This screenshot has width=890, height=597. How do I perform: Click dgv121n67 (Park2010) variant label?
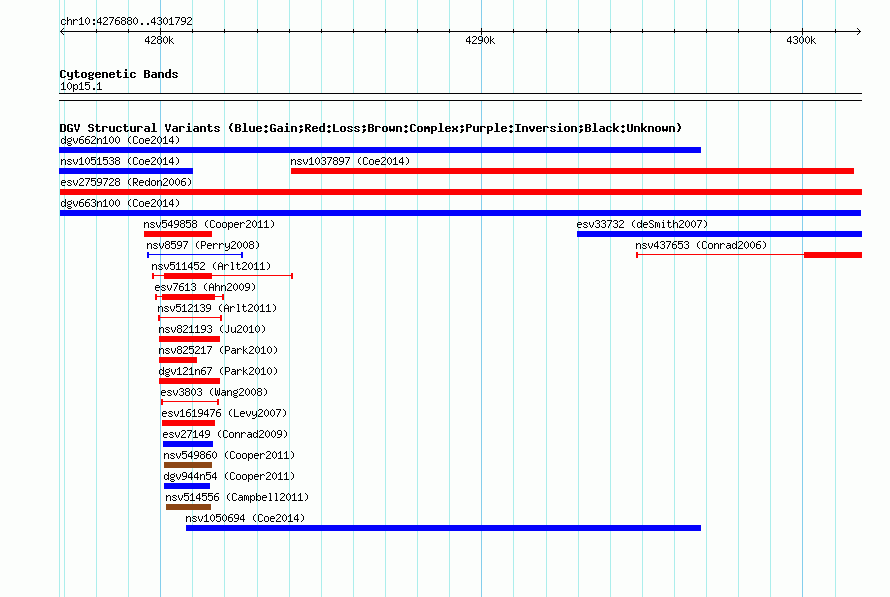point(218,371)
